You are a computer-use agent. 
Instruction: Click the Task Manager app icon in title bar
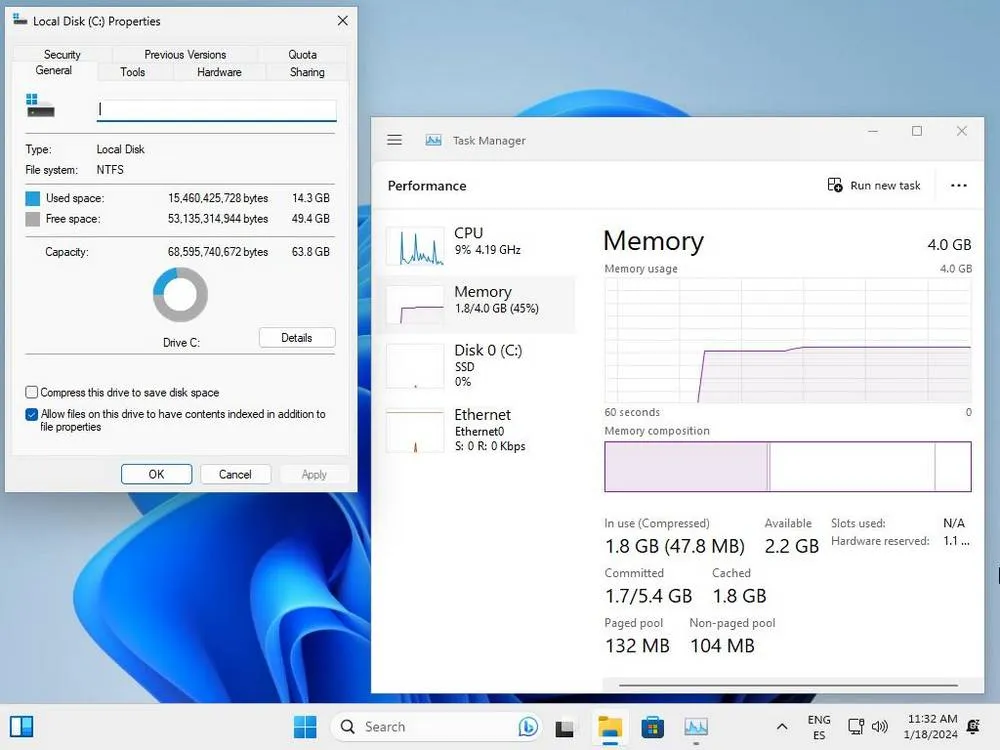pyautogui.click(x=434, y=140)
